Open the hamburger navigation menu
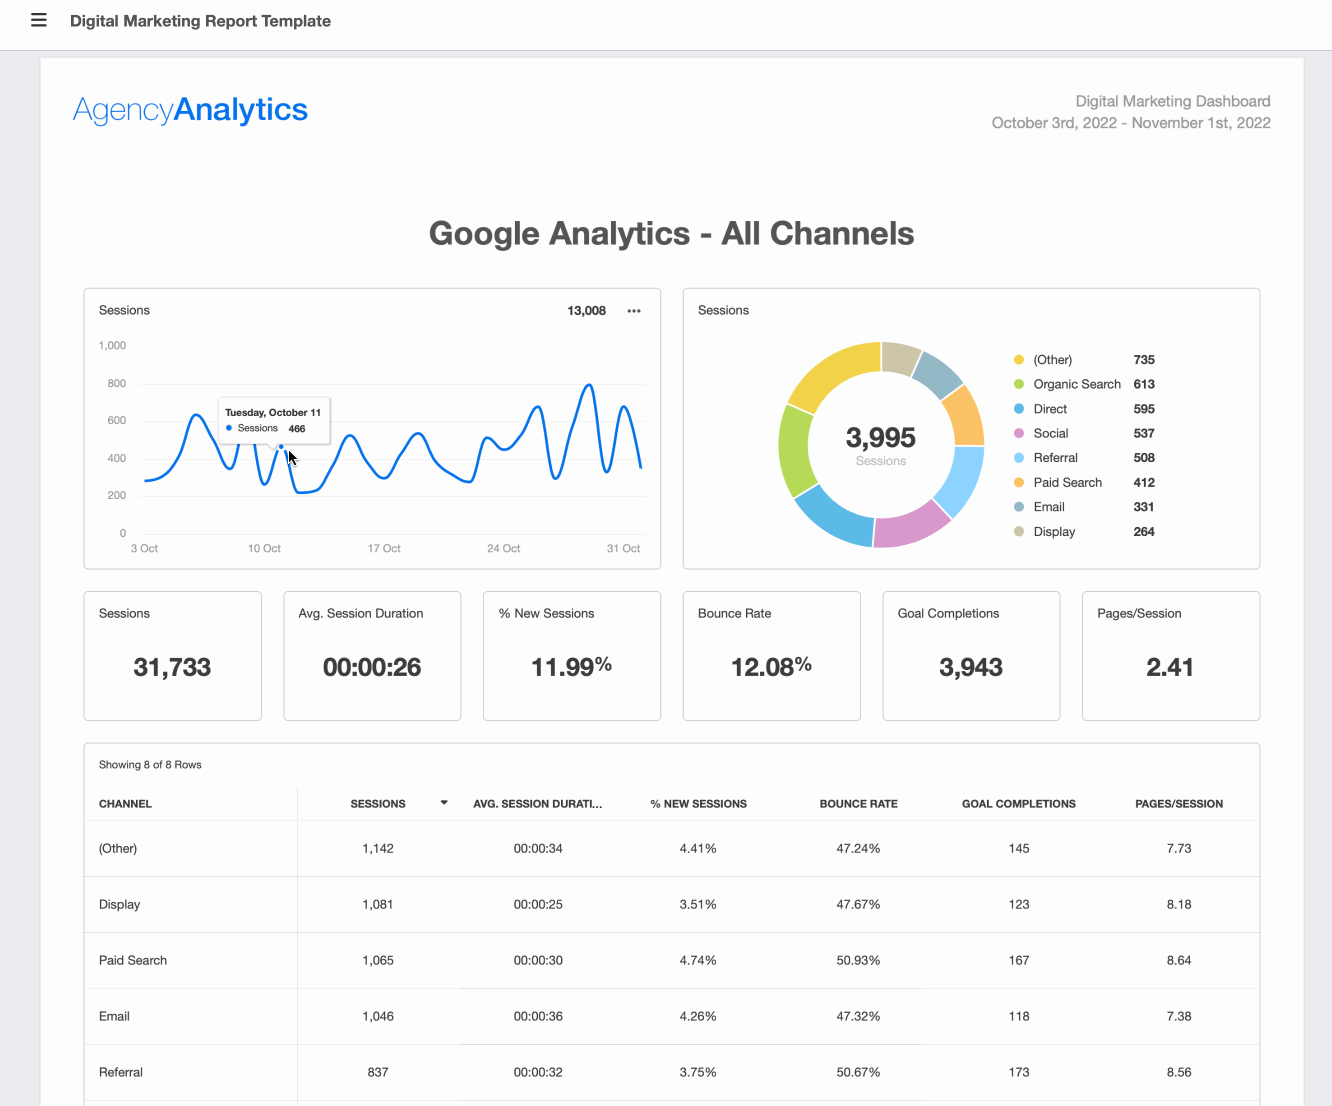Image resolution: width=1332 pixels, height=1106 pixels. (38, 20)
